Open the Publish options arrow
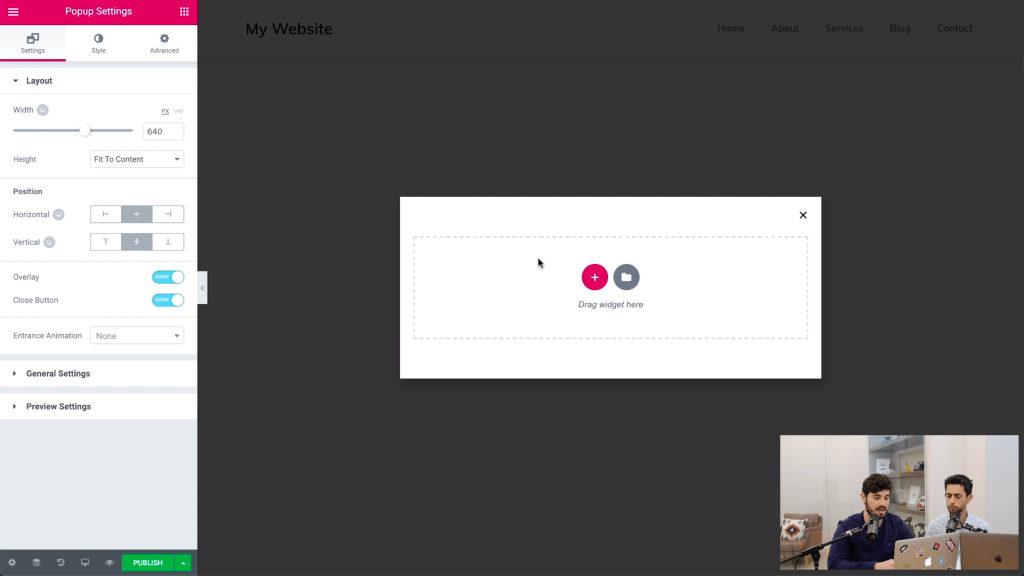 [x=183, y=562]
